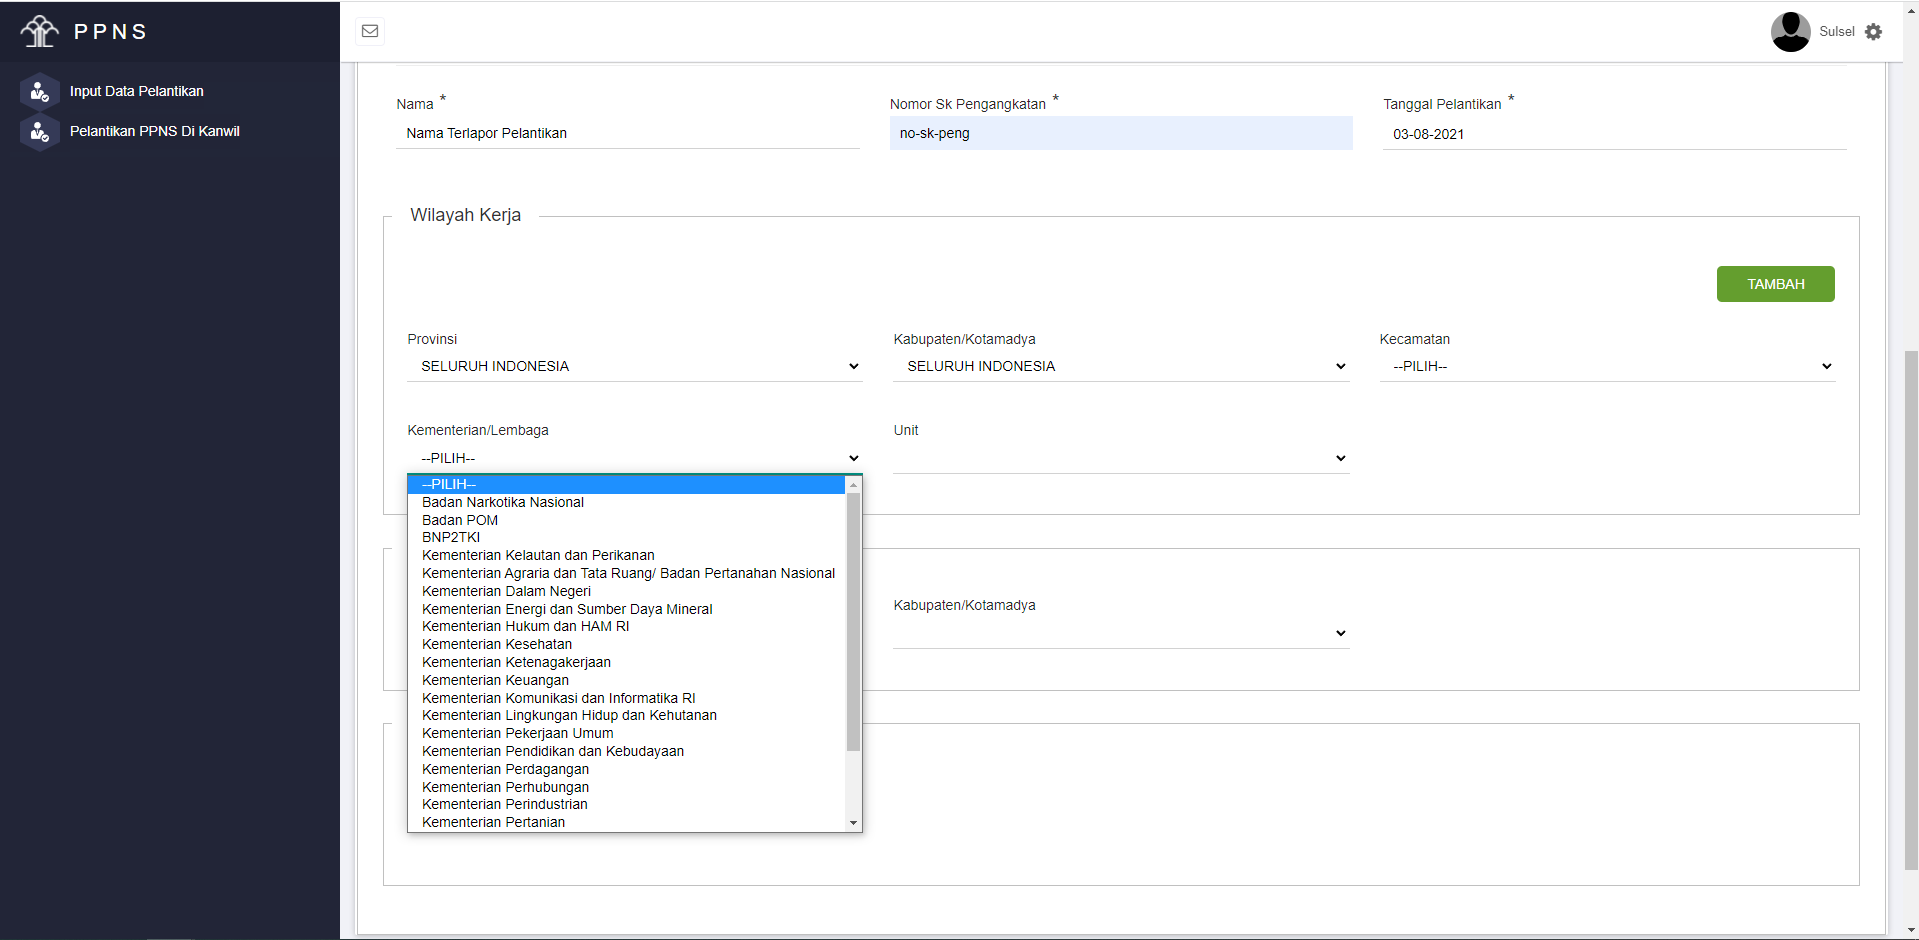Image resolution: width=1919 pixels, height=940 pixels.
Task: Choose Kementerian Perhubungan
Action: point(627,787)
